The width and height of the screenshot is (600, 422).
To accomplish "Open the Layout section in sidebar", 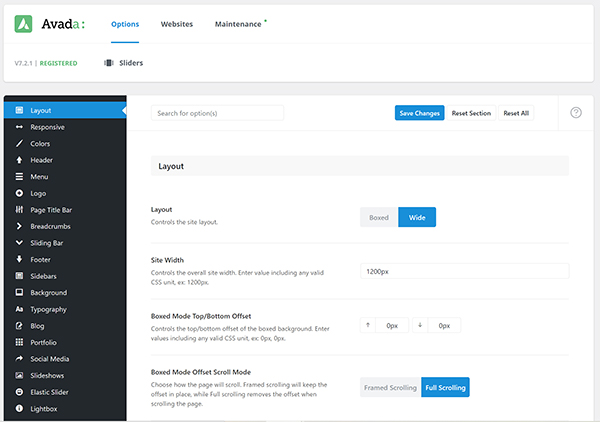I will [x=65, y=110].
